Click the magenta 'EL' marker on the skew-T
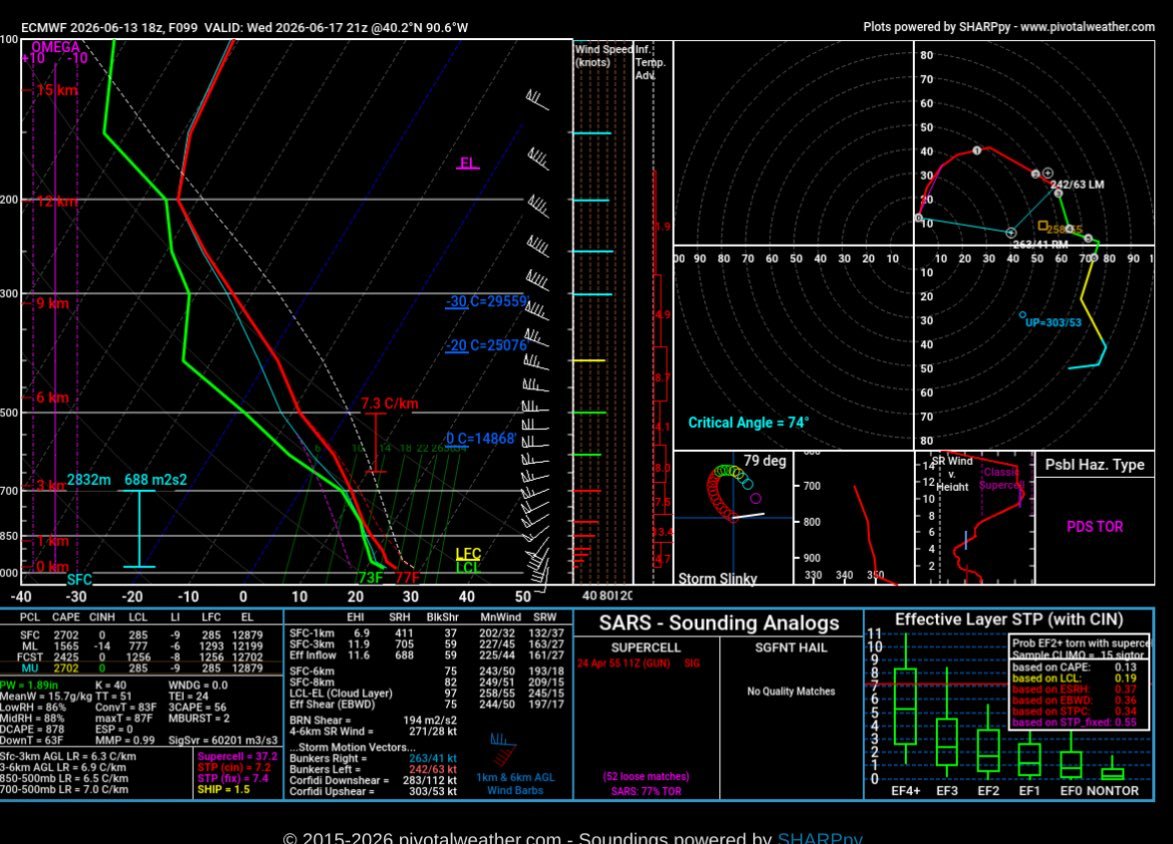The width and height of the screenshot is (1173, 844). pyautogui.click(x=468, y=163)
